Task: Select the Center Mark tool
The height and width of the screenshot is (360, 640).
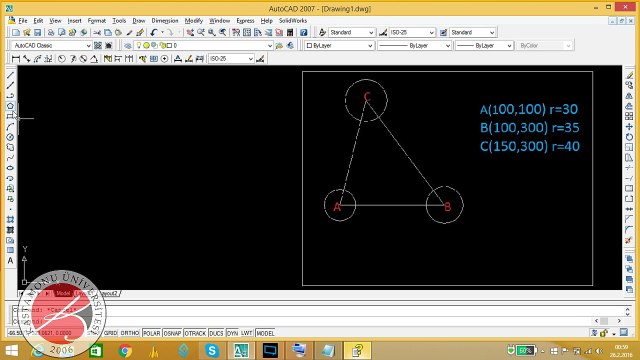Action: 164,59
